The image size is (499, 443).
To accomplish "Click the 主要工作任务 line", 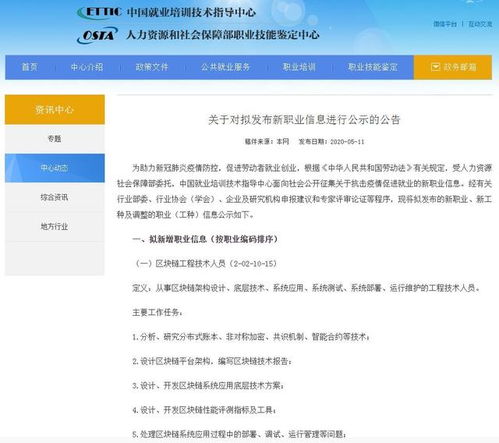I will coord(157,313).
